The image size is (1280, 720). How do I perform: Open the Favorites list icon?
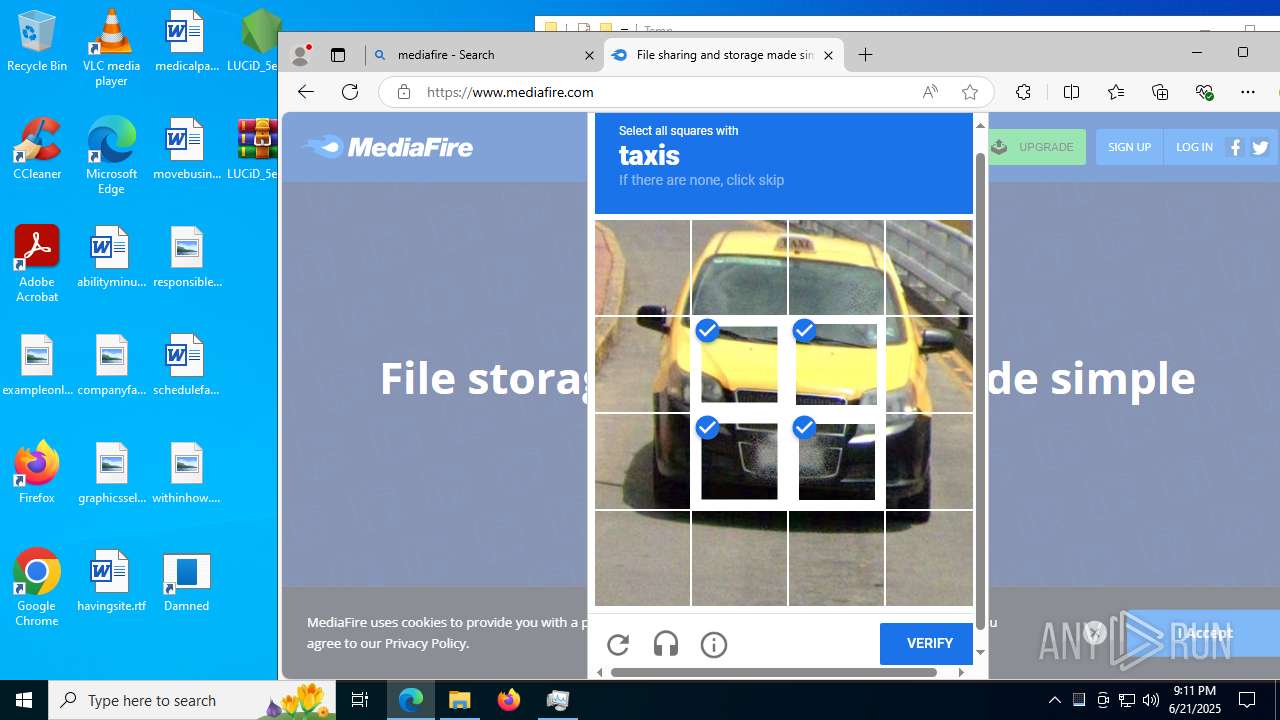coord(1116,92)
